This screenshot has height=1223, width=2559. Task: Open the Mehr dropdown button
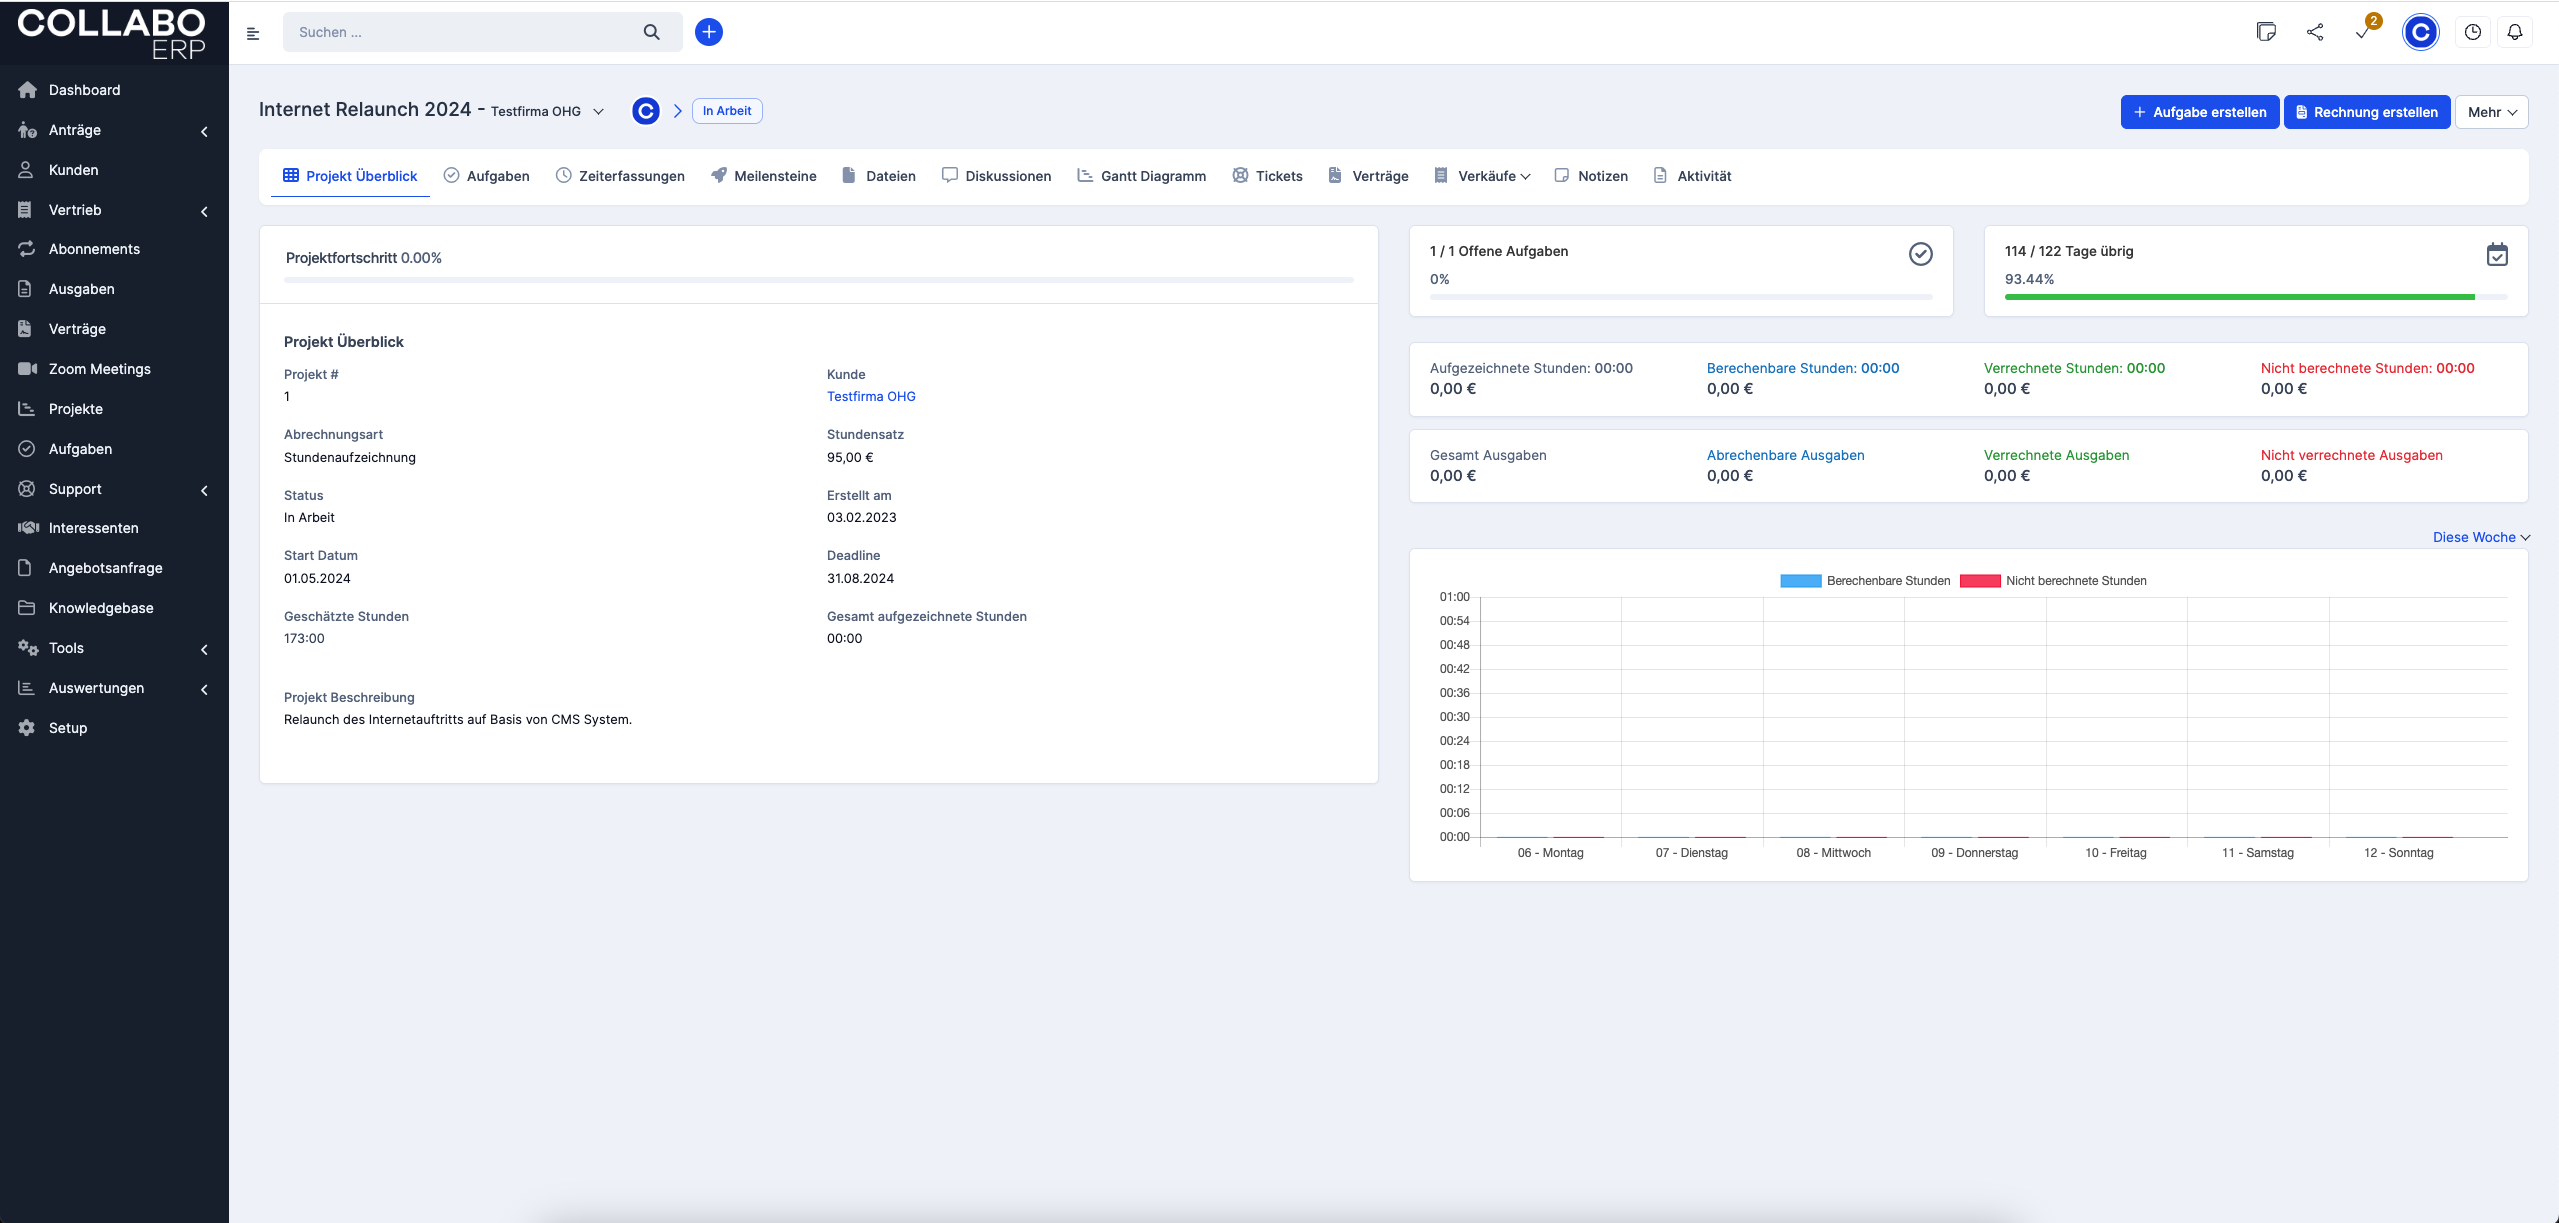tap(2491, 112)
